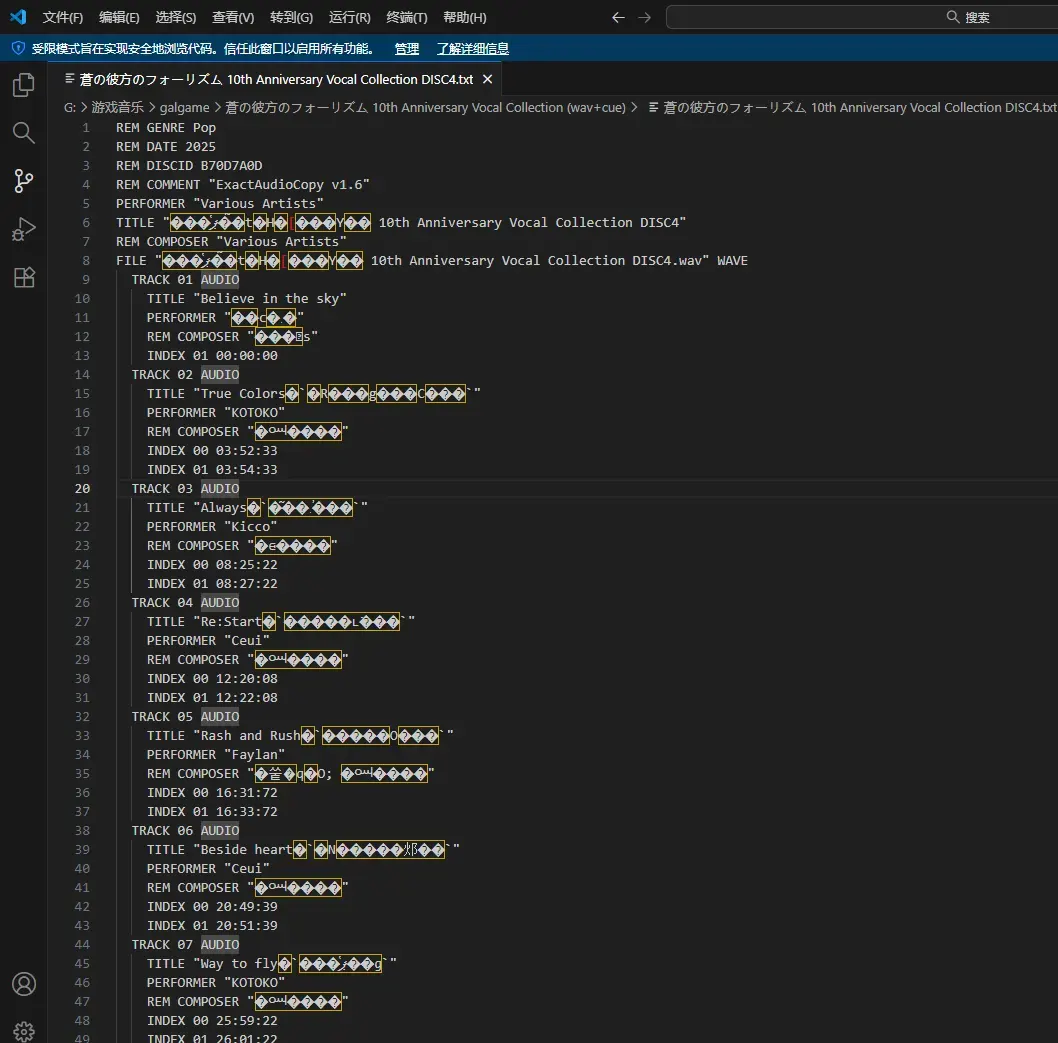Click the "TRACK 06 AUDIO" line
Screen dimensions: 1058x1043
click(x=185, y=830)
